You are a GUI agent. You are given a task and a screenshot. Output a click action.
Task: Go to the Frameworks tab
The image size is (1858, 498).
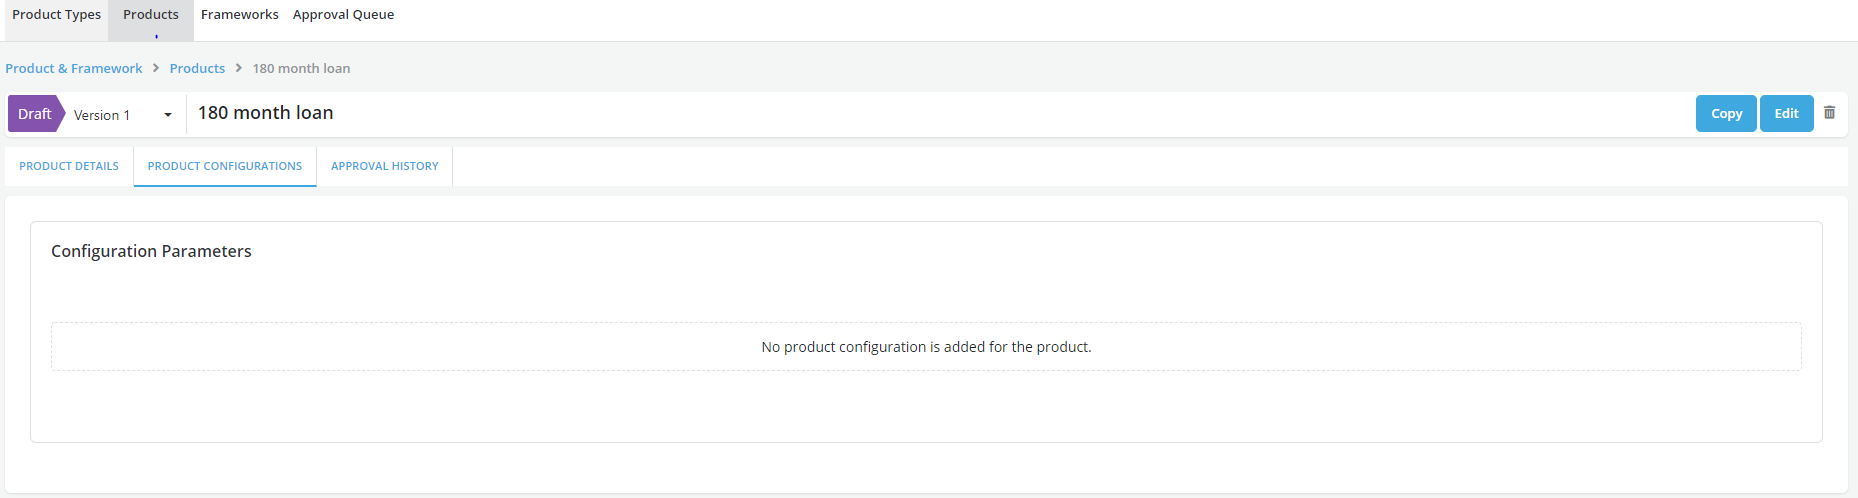239,15
